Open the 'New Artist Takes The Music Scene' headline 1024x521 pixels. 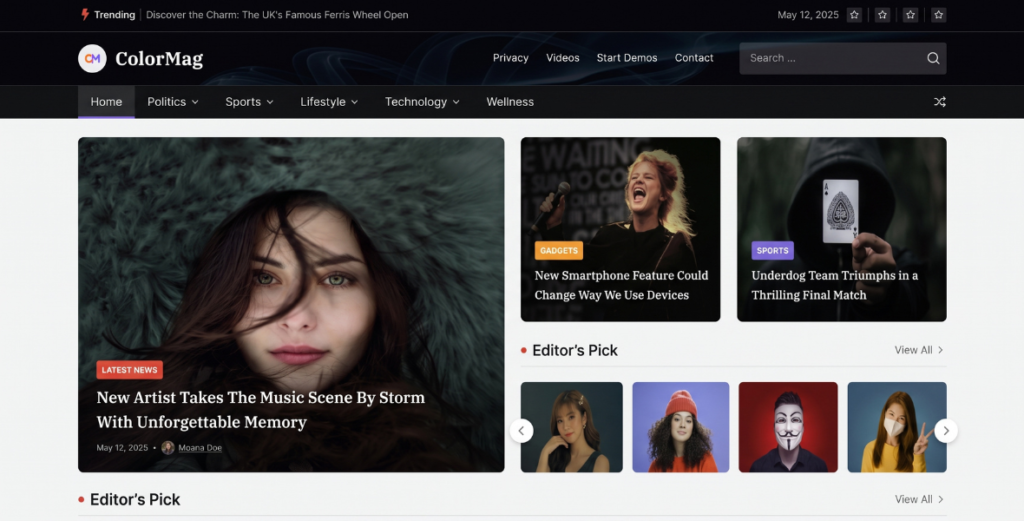pos(261,409)
